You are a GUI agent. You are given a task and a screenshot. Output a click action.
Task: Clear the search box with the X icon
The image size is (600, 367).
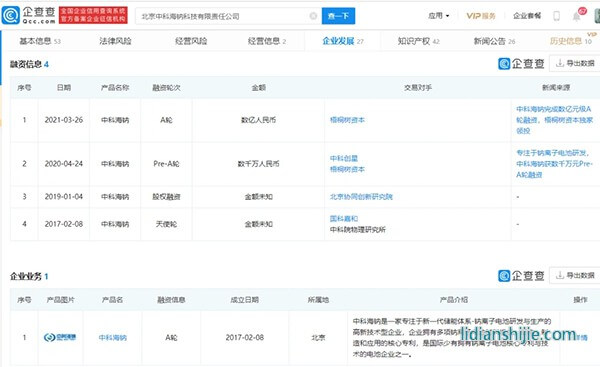(x=313, y=16)
